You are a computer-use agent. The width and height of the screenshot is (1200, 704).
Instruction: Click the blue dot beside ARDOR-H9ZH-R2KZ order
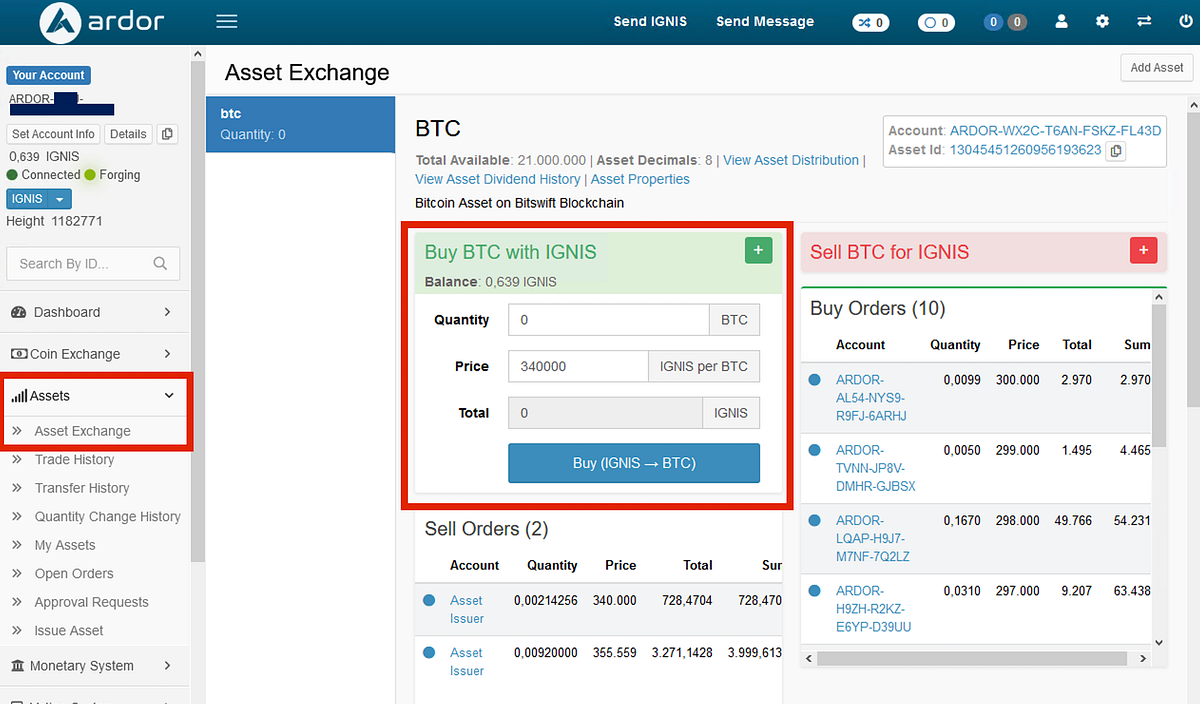pyautogui.click(x=814, y=590)
